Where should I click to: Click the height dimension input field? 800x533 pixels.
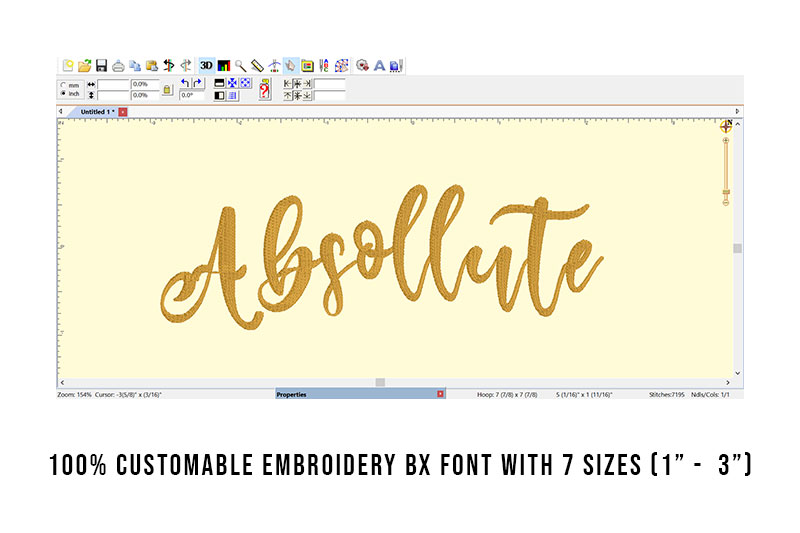(113, 95)
